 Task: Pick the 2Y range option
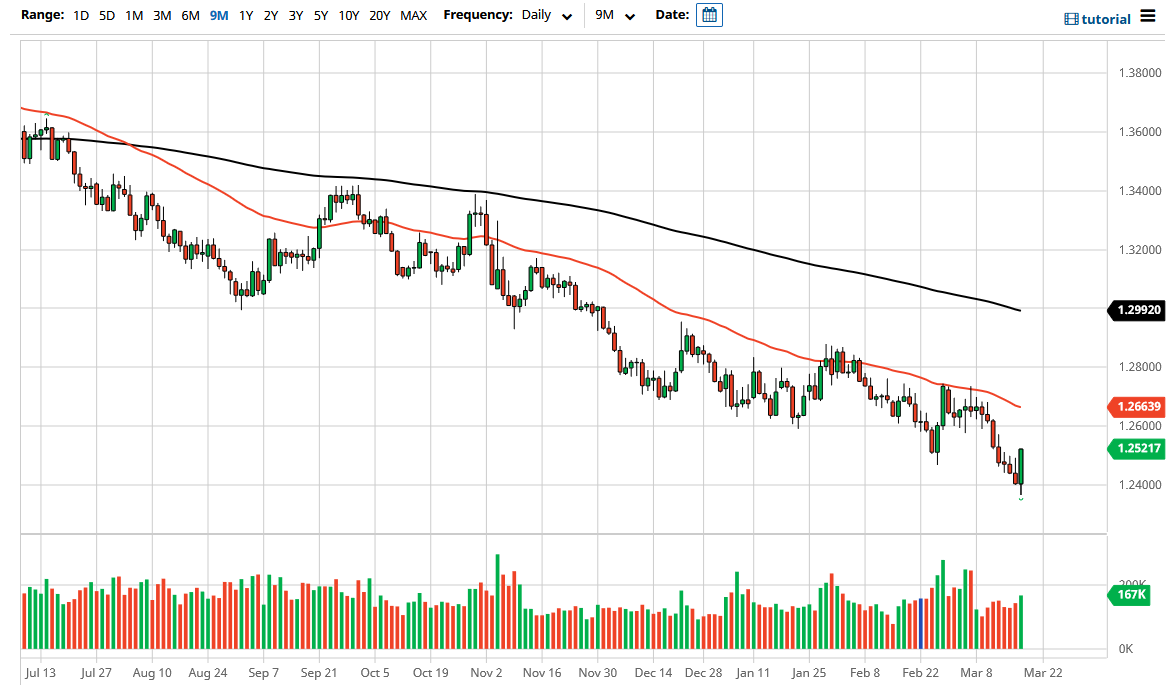[x=270, y=16]
